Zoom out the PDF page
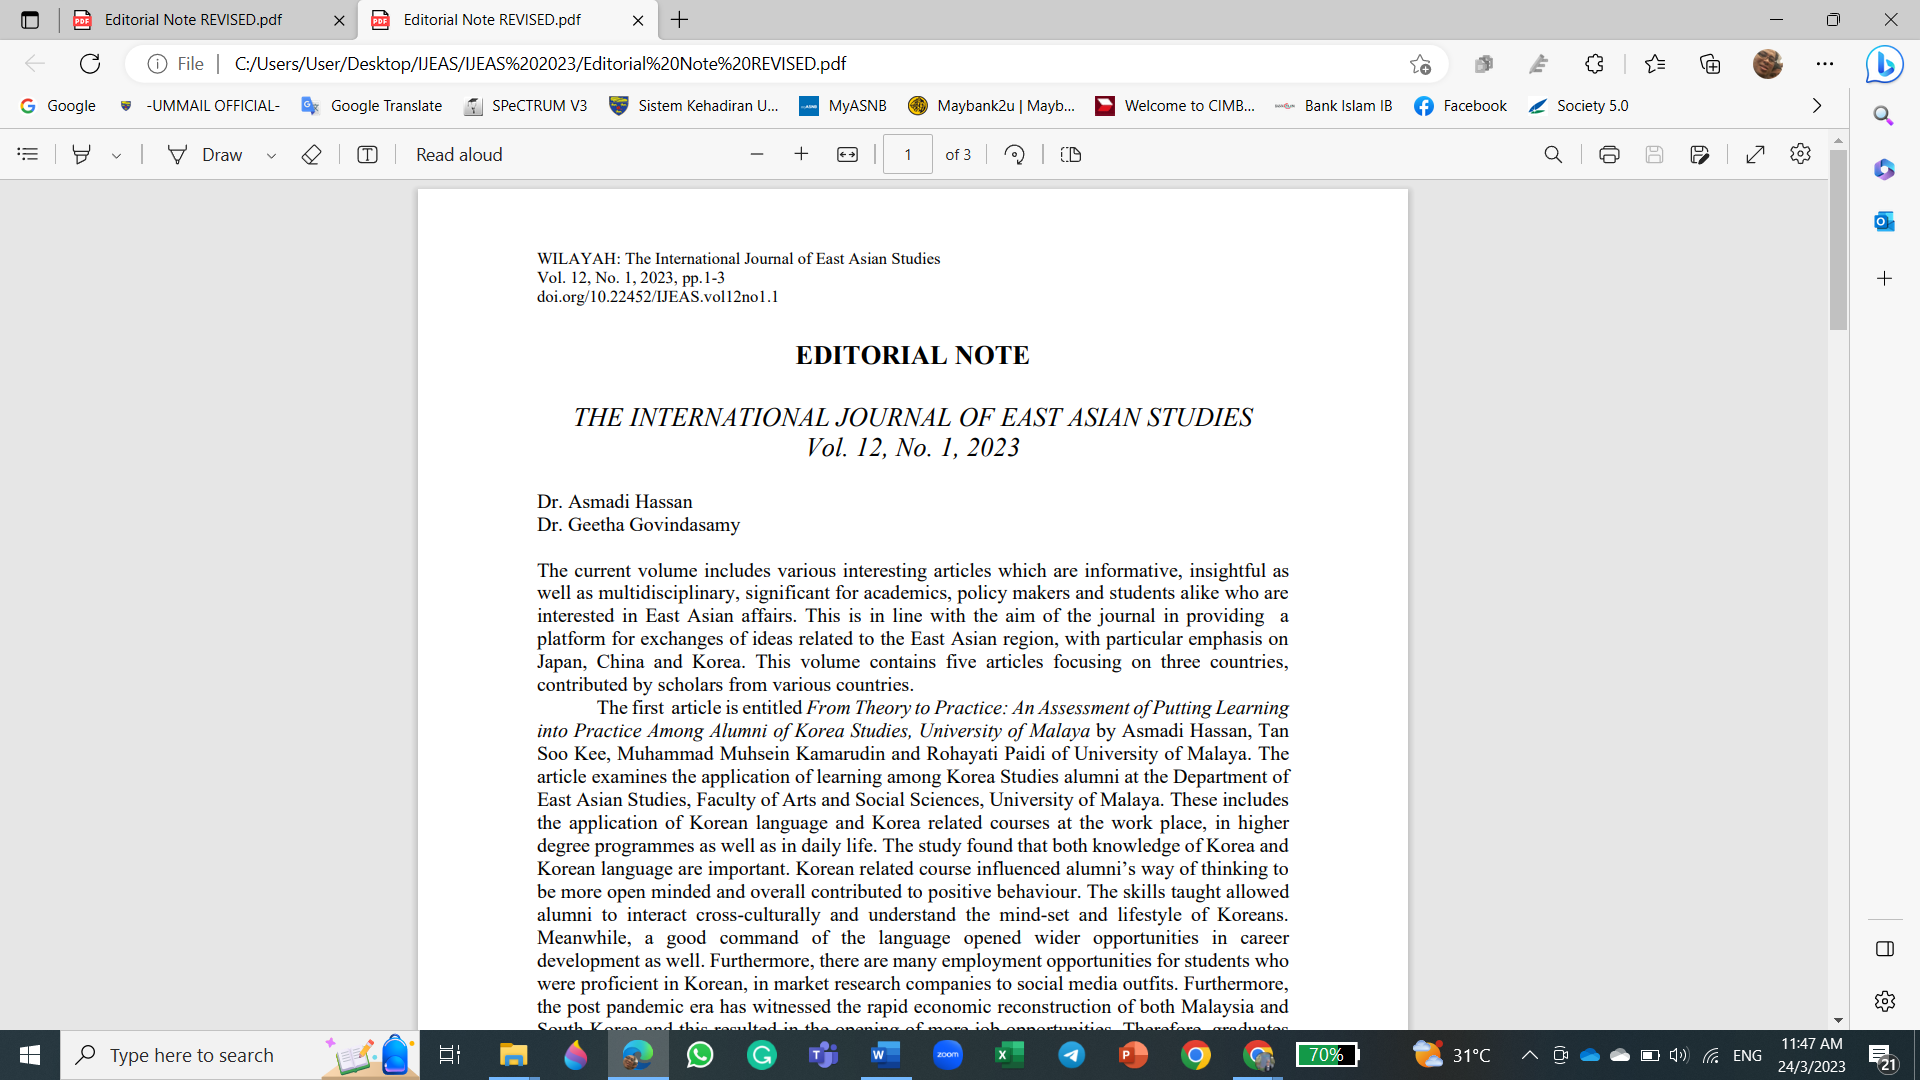 click(757, 154)
